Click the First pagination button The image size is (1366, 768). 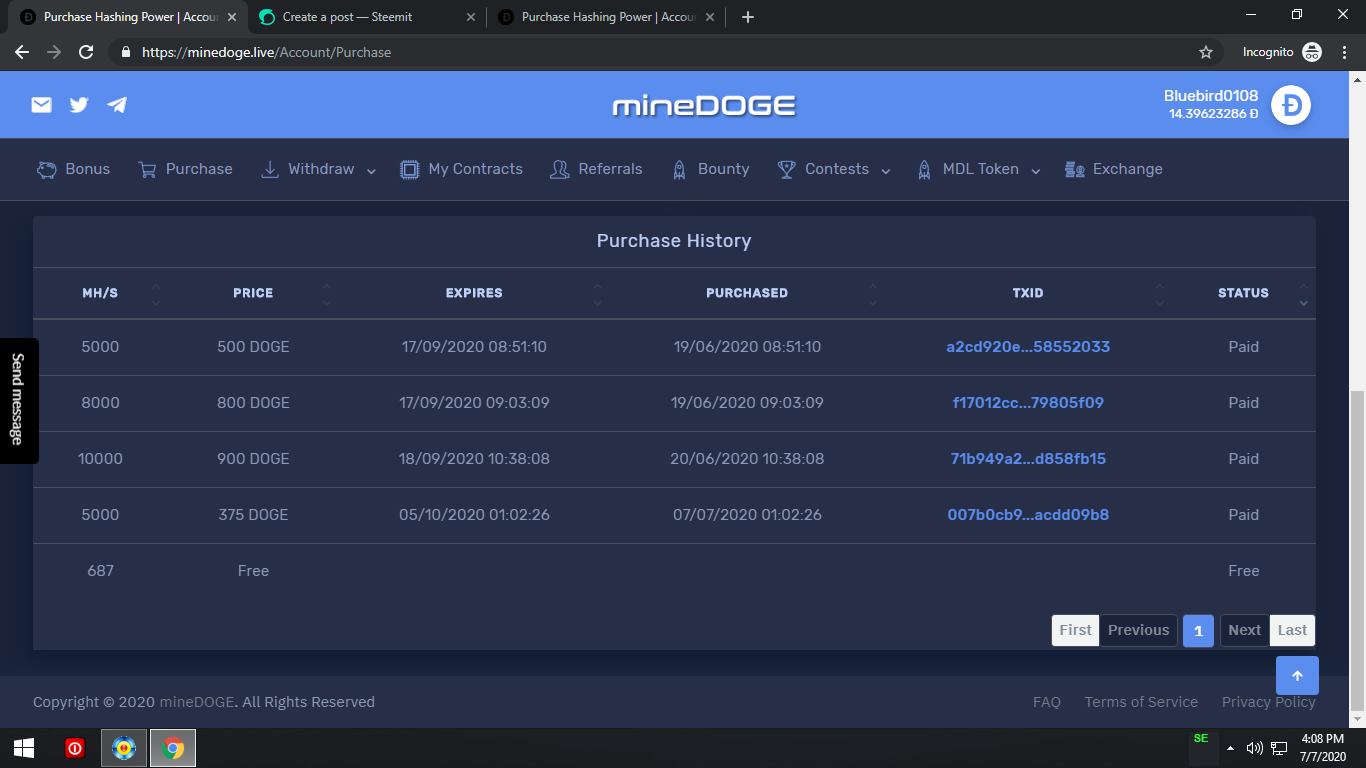pos(1075,630)
